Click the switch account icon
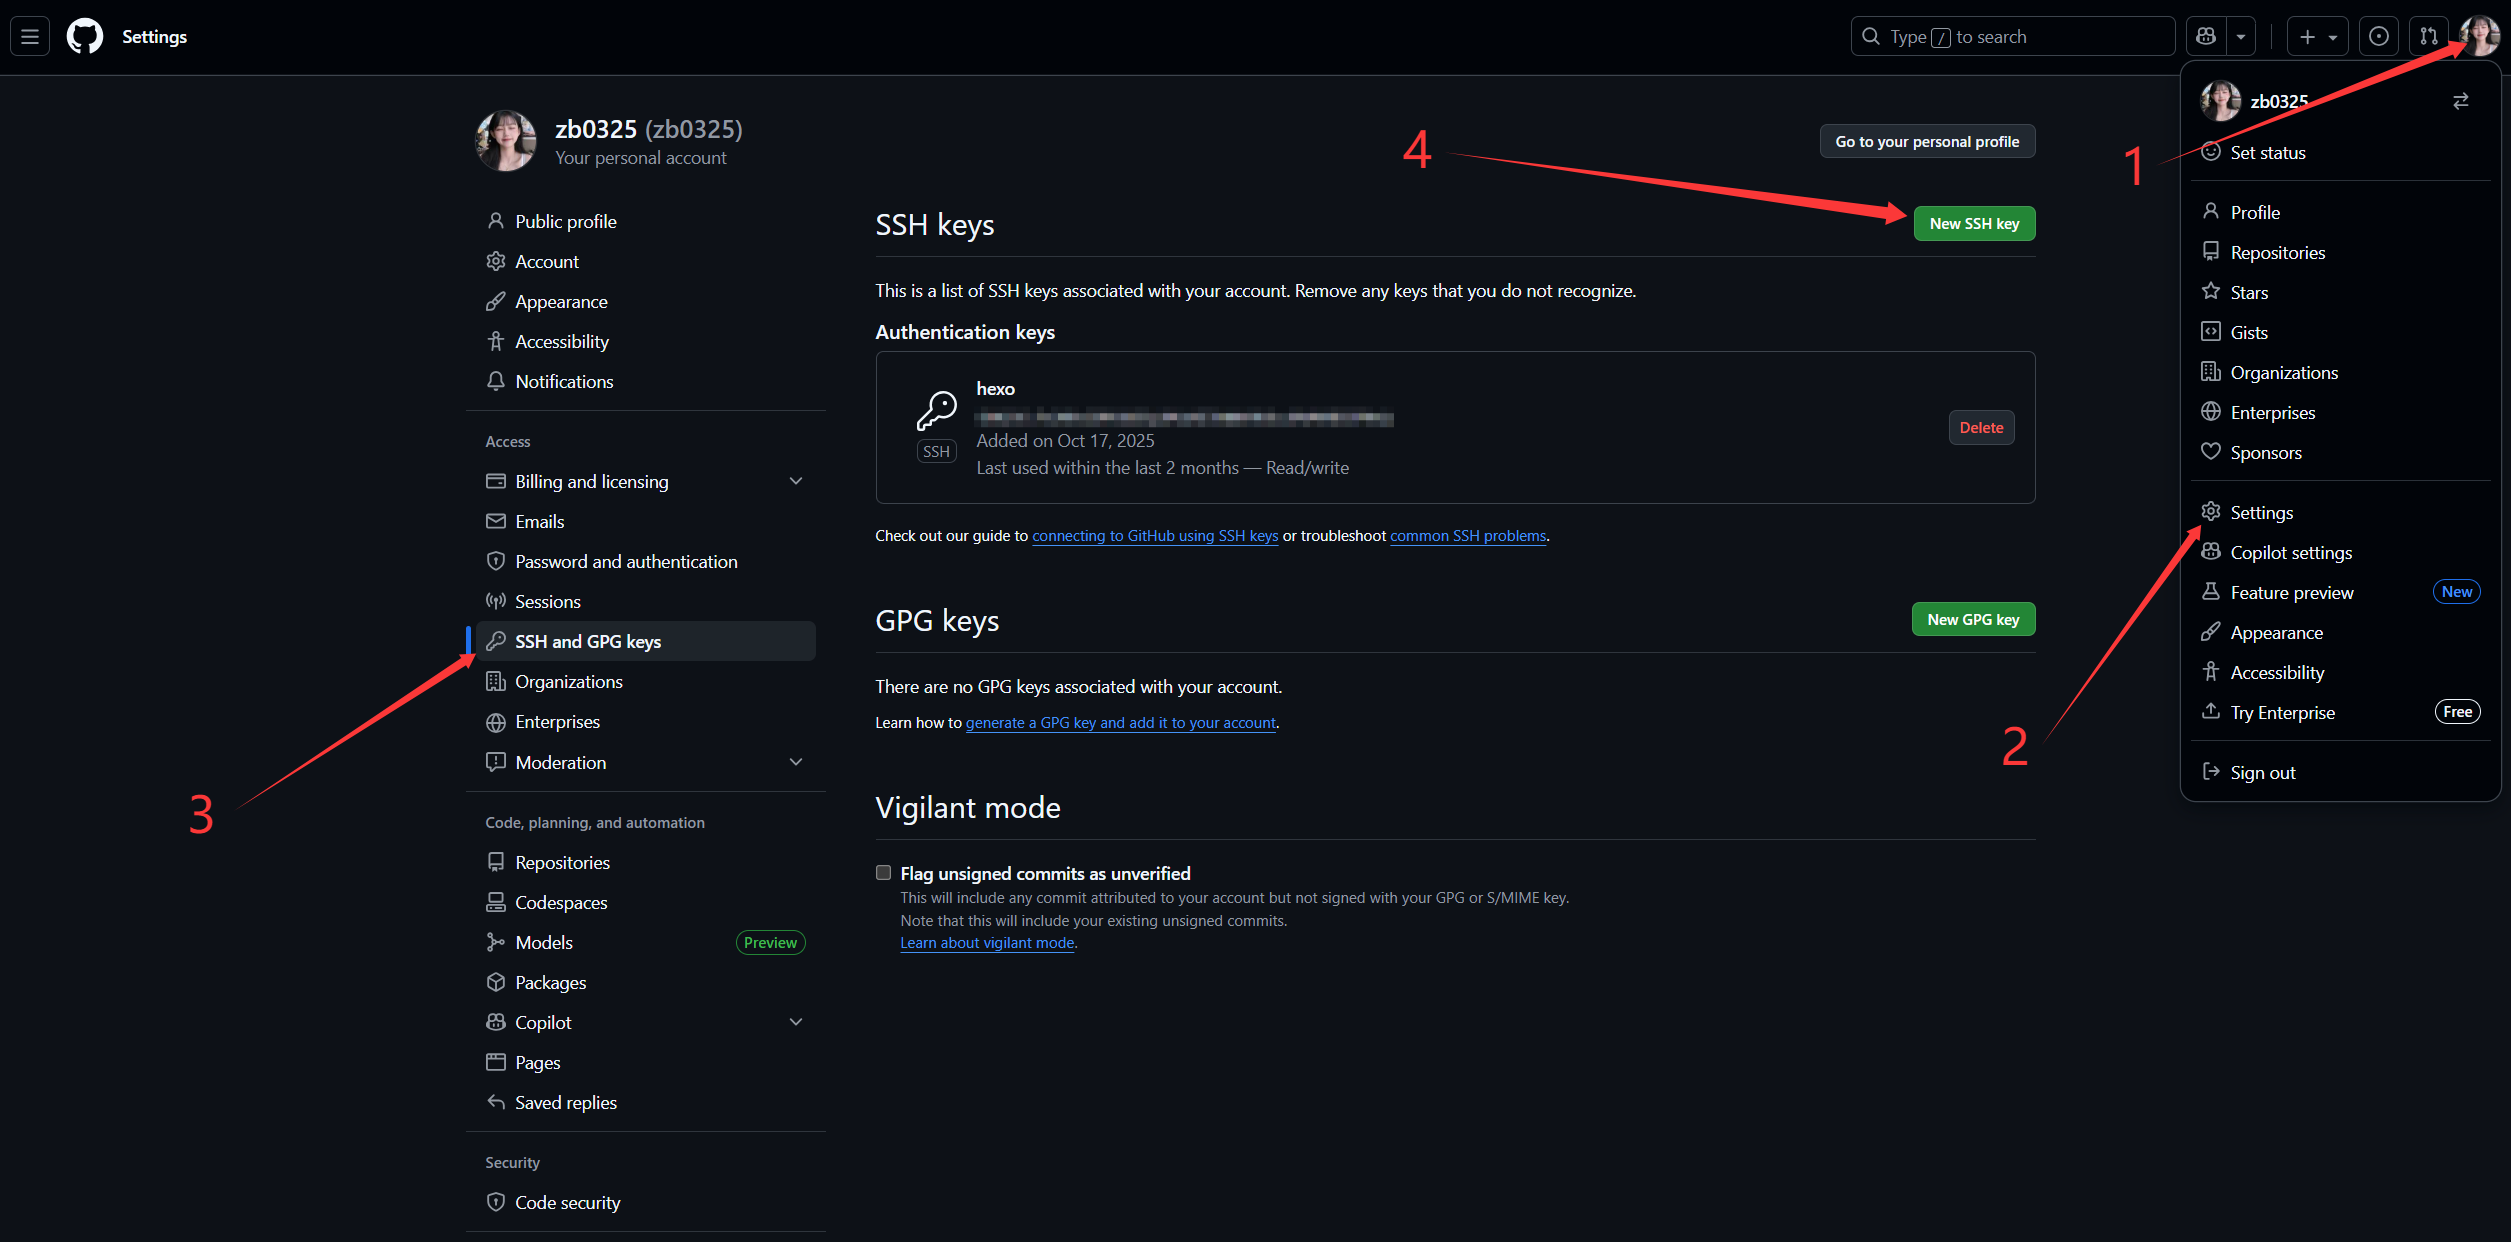The width and height of the screenshot is (2511, 1242). 2460,101
